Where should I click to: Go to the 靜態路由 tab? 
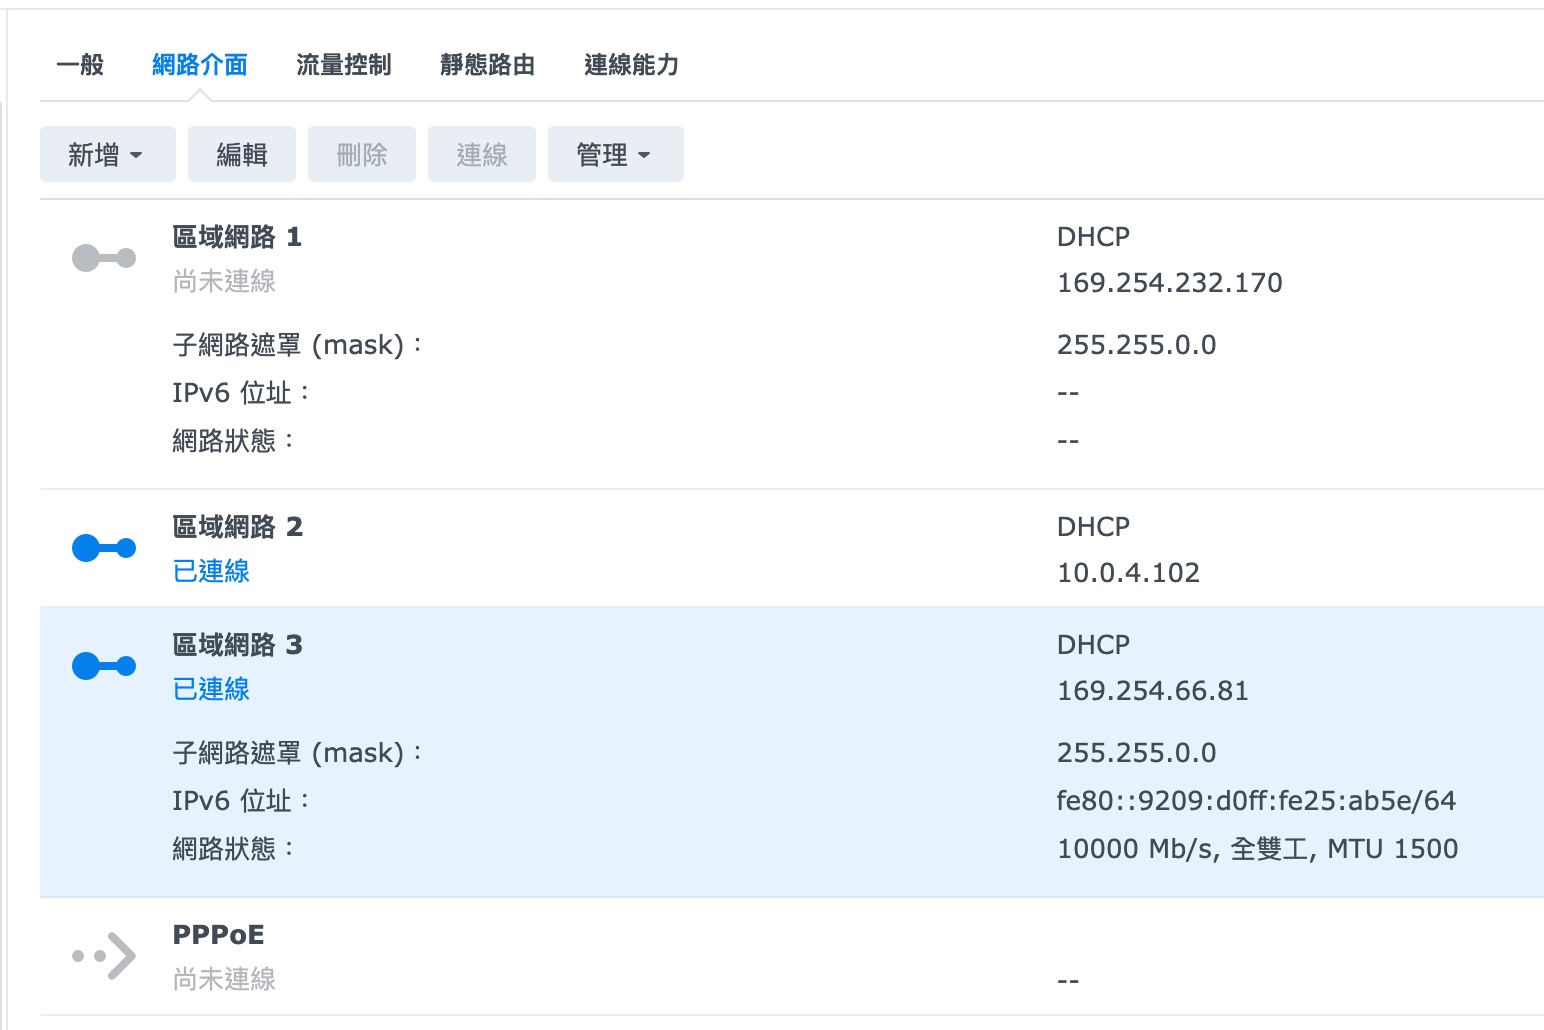487,65
